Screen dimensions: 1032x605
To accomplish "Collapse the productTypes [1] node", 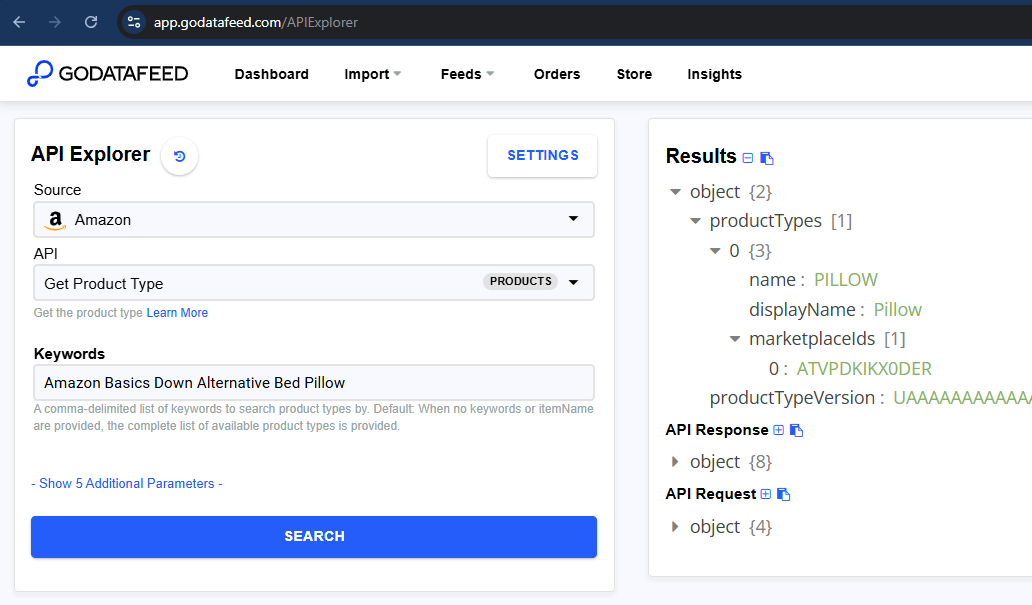I will coord(695,221).
